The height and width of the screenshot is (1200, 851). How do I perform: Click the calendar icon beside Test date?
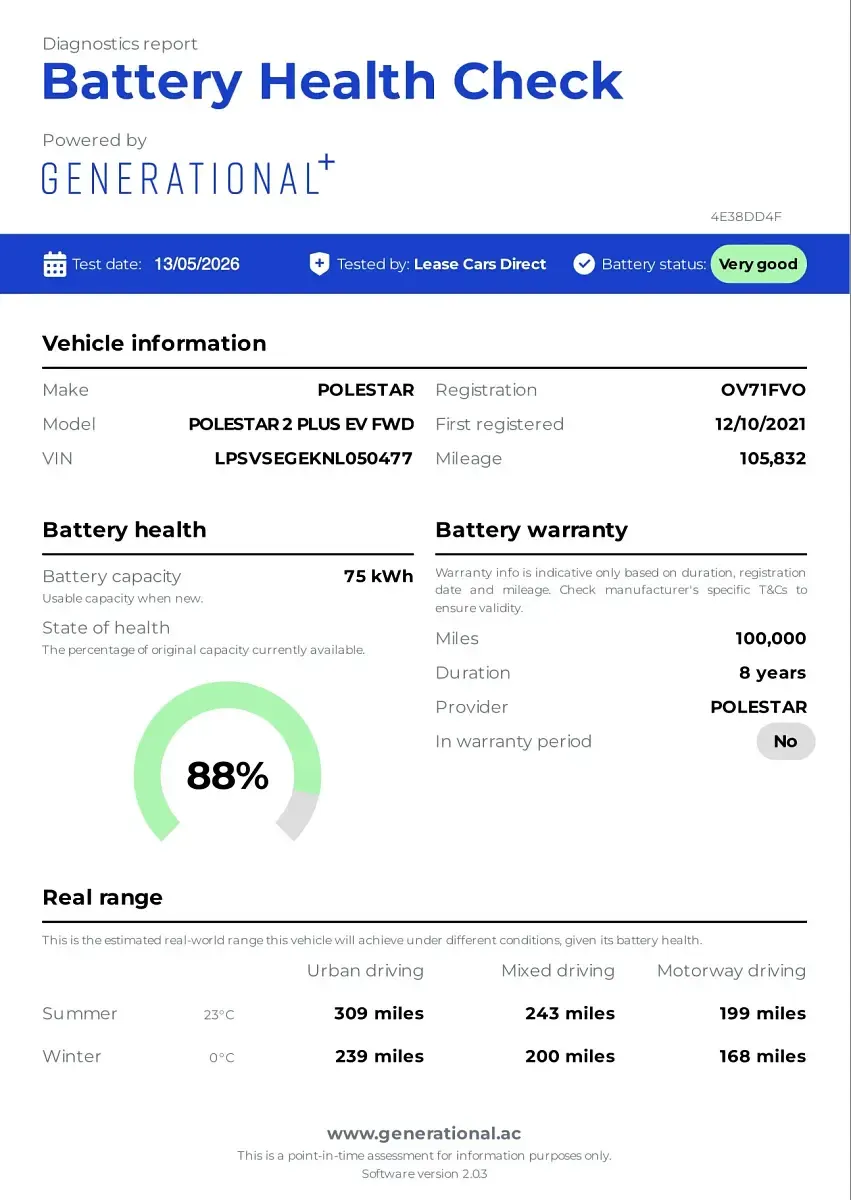pos(55,264)
